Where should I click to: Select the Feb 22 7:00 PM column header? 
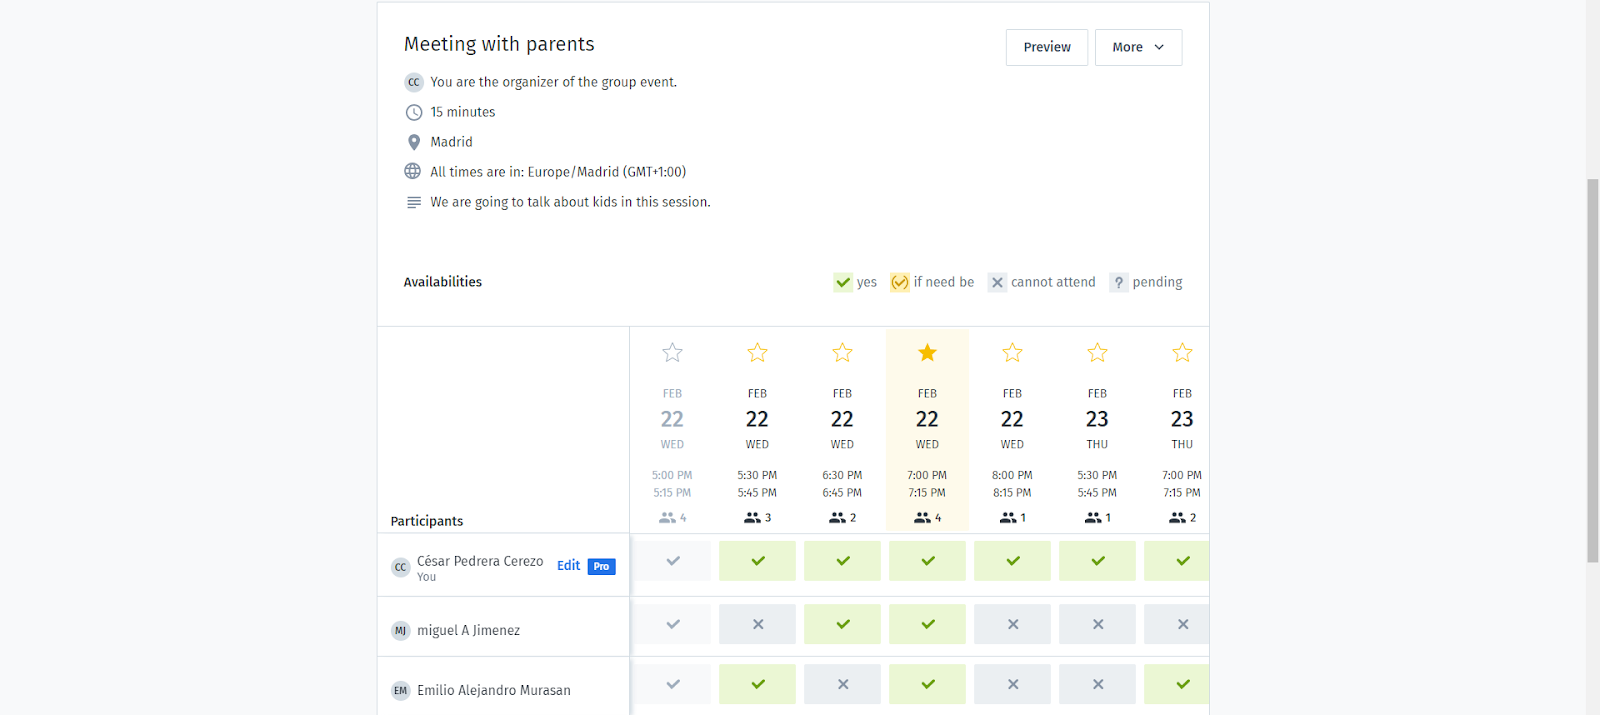tap(927, 419)
